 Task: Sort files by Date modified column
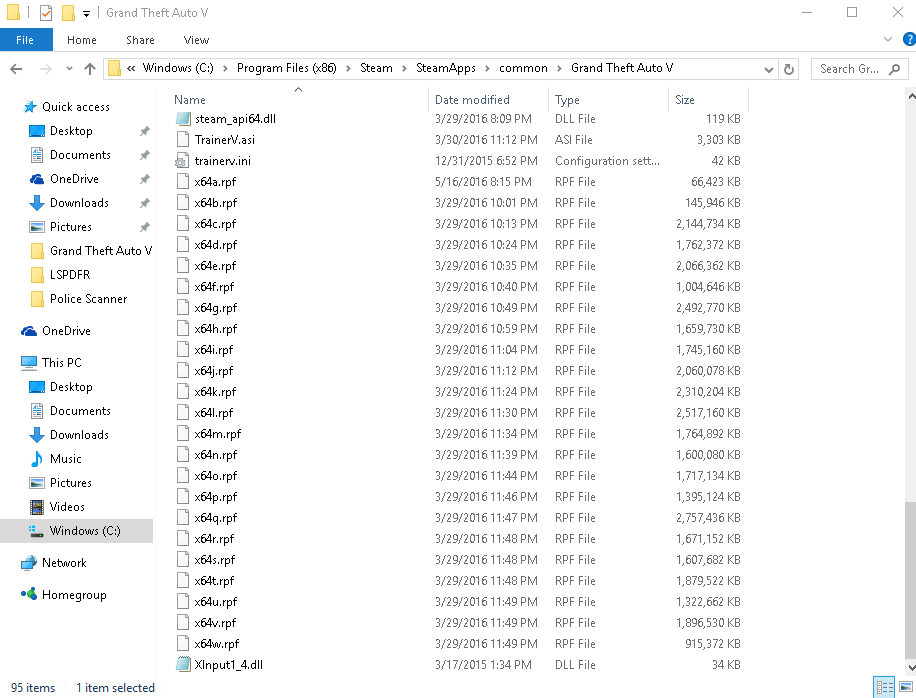coord(472,100)
